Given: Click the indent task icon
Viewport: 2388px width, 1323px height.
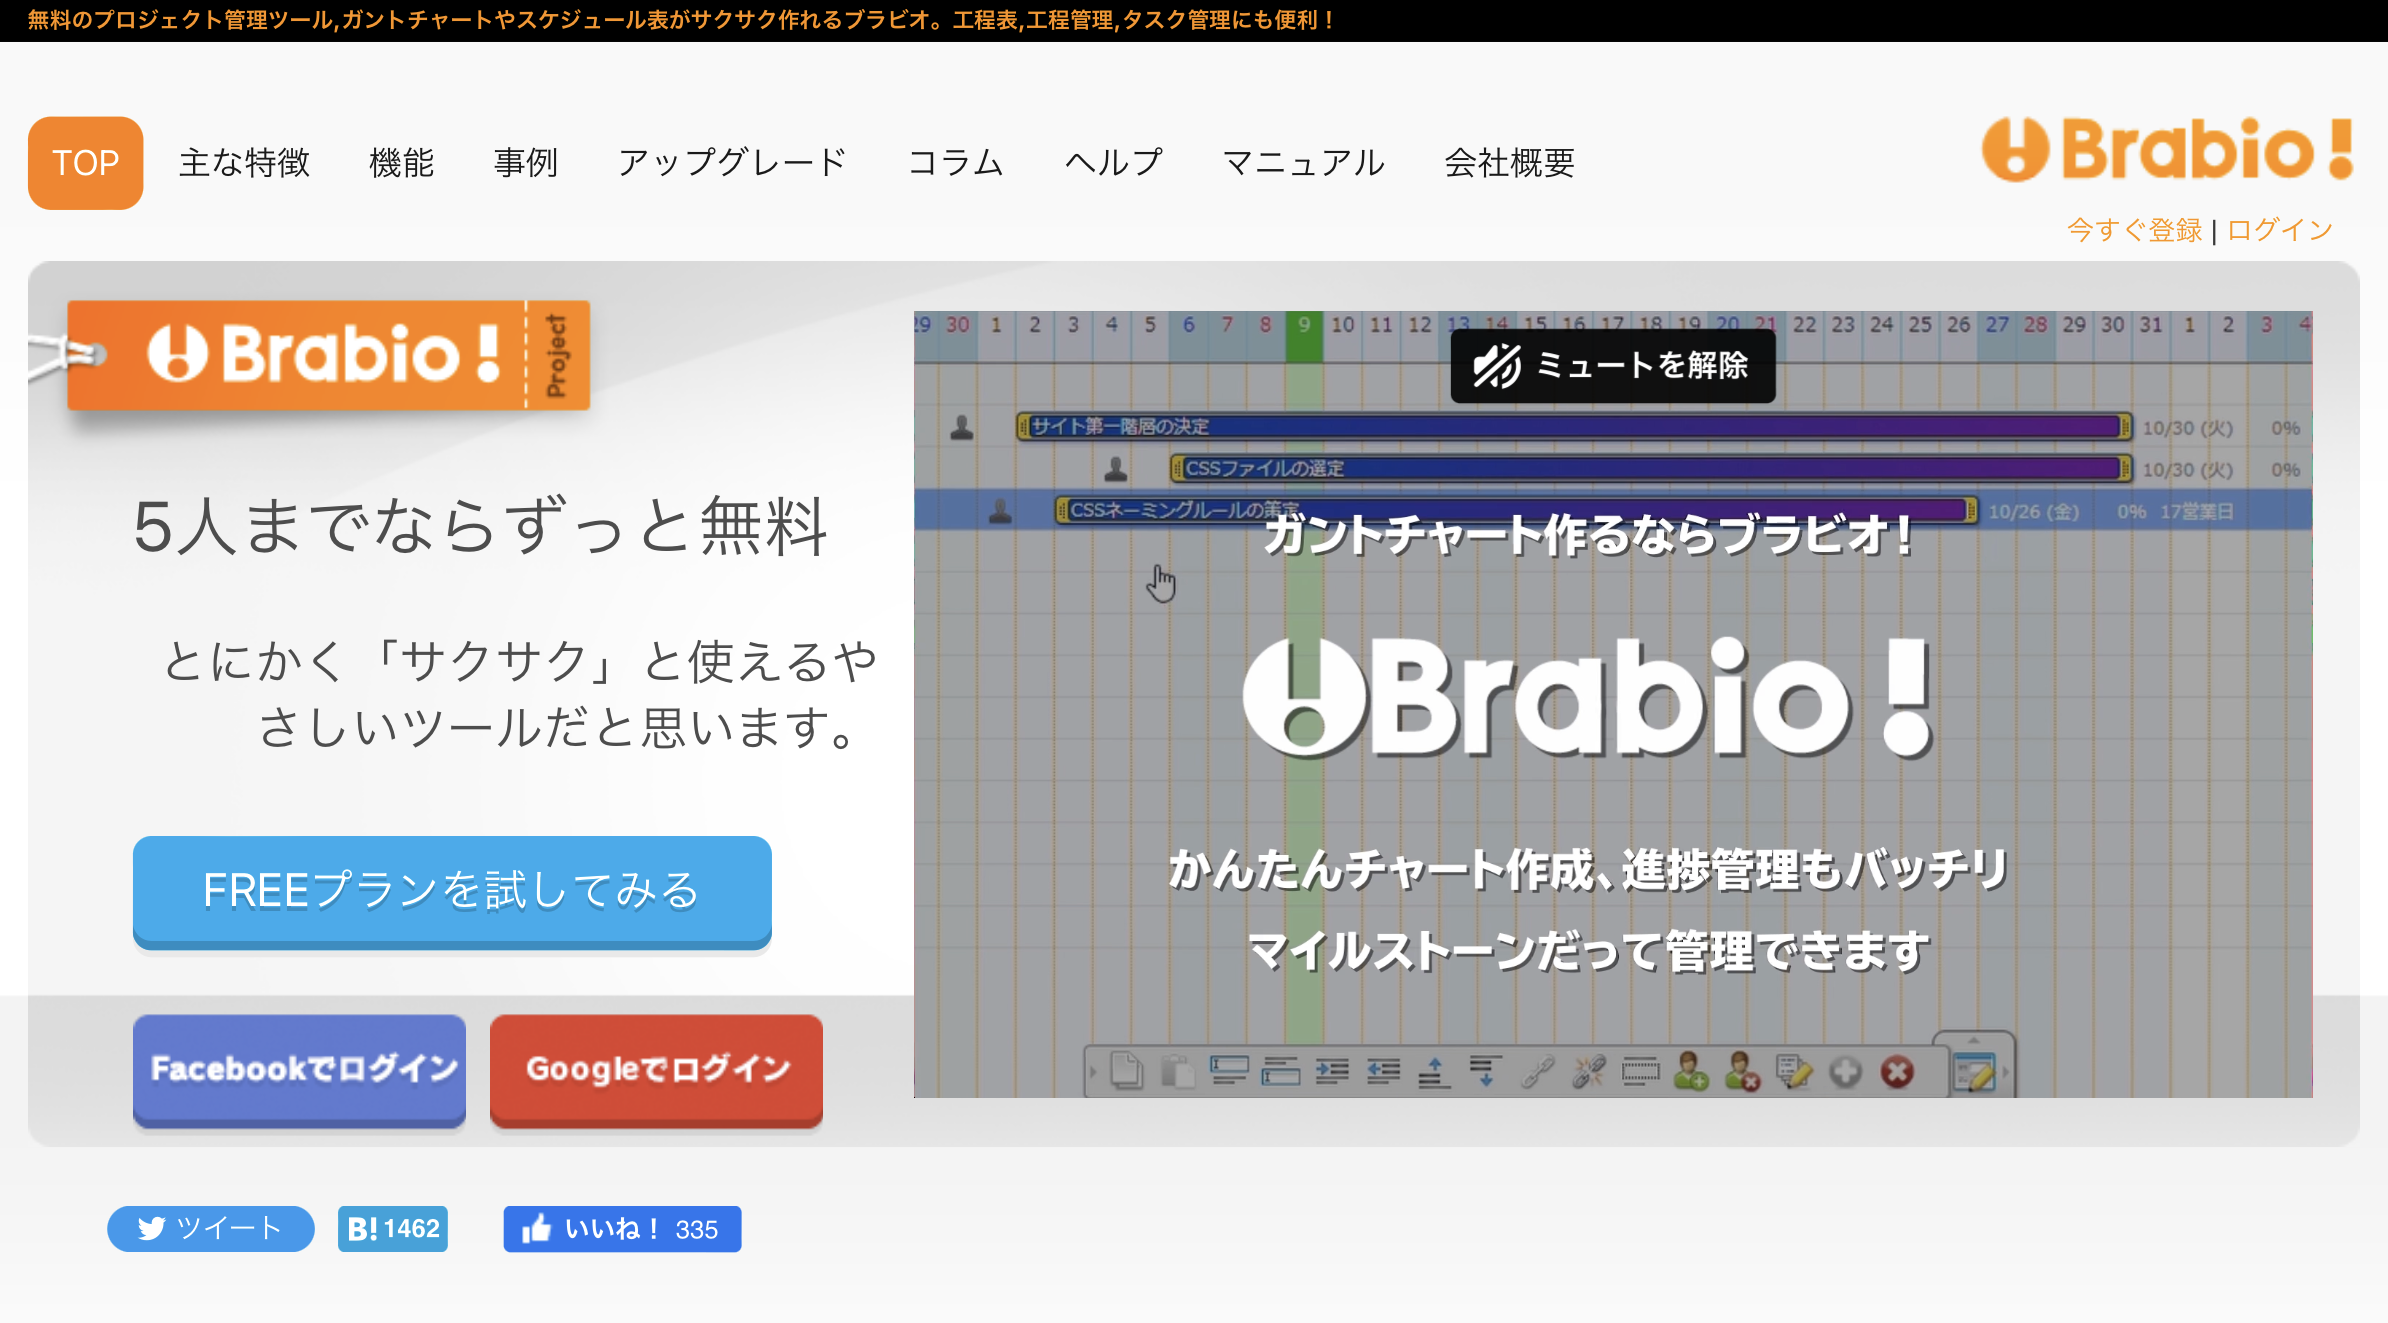Looking at the screenshot, I should (1332, 1071).
